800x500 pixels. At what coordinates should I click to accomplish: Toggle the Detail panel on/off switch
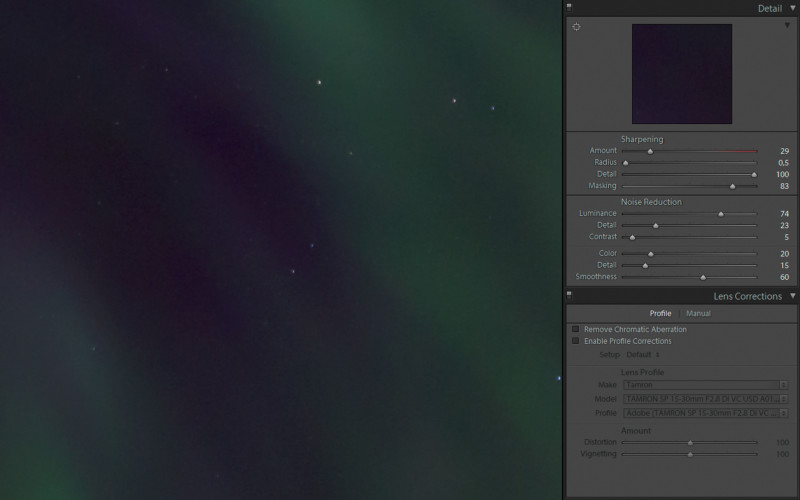click(569, 6)
